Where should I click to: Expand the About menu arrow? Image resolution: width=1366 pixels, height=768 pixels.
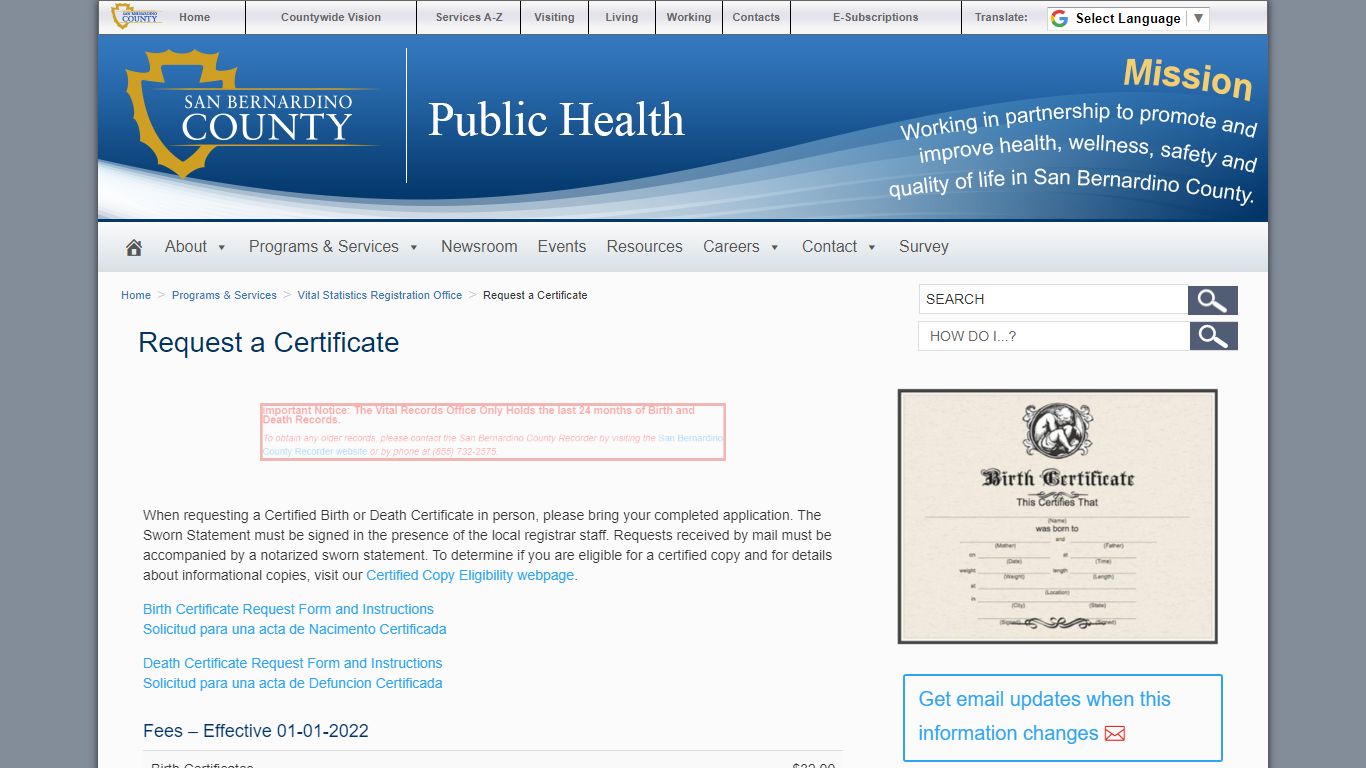222,248
